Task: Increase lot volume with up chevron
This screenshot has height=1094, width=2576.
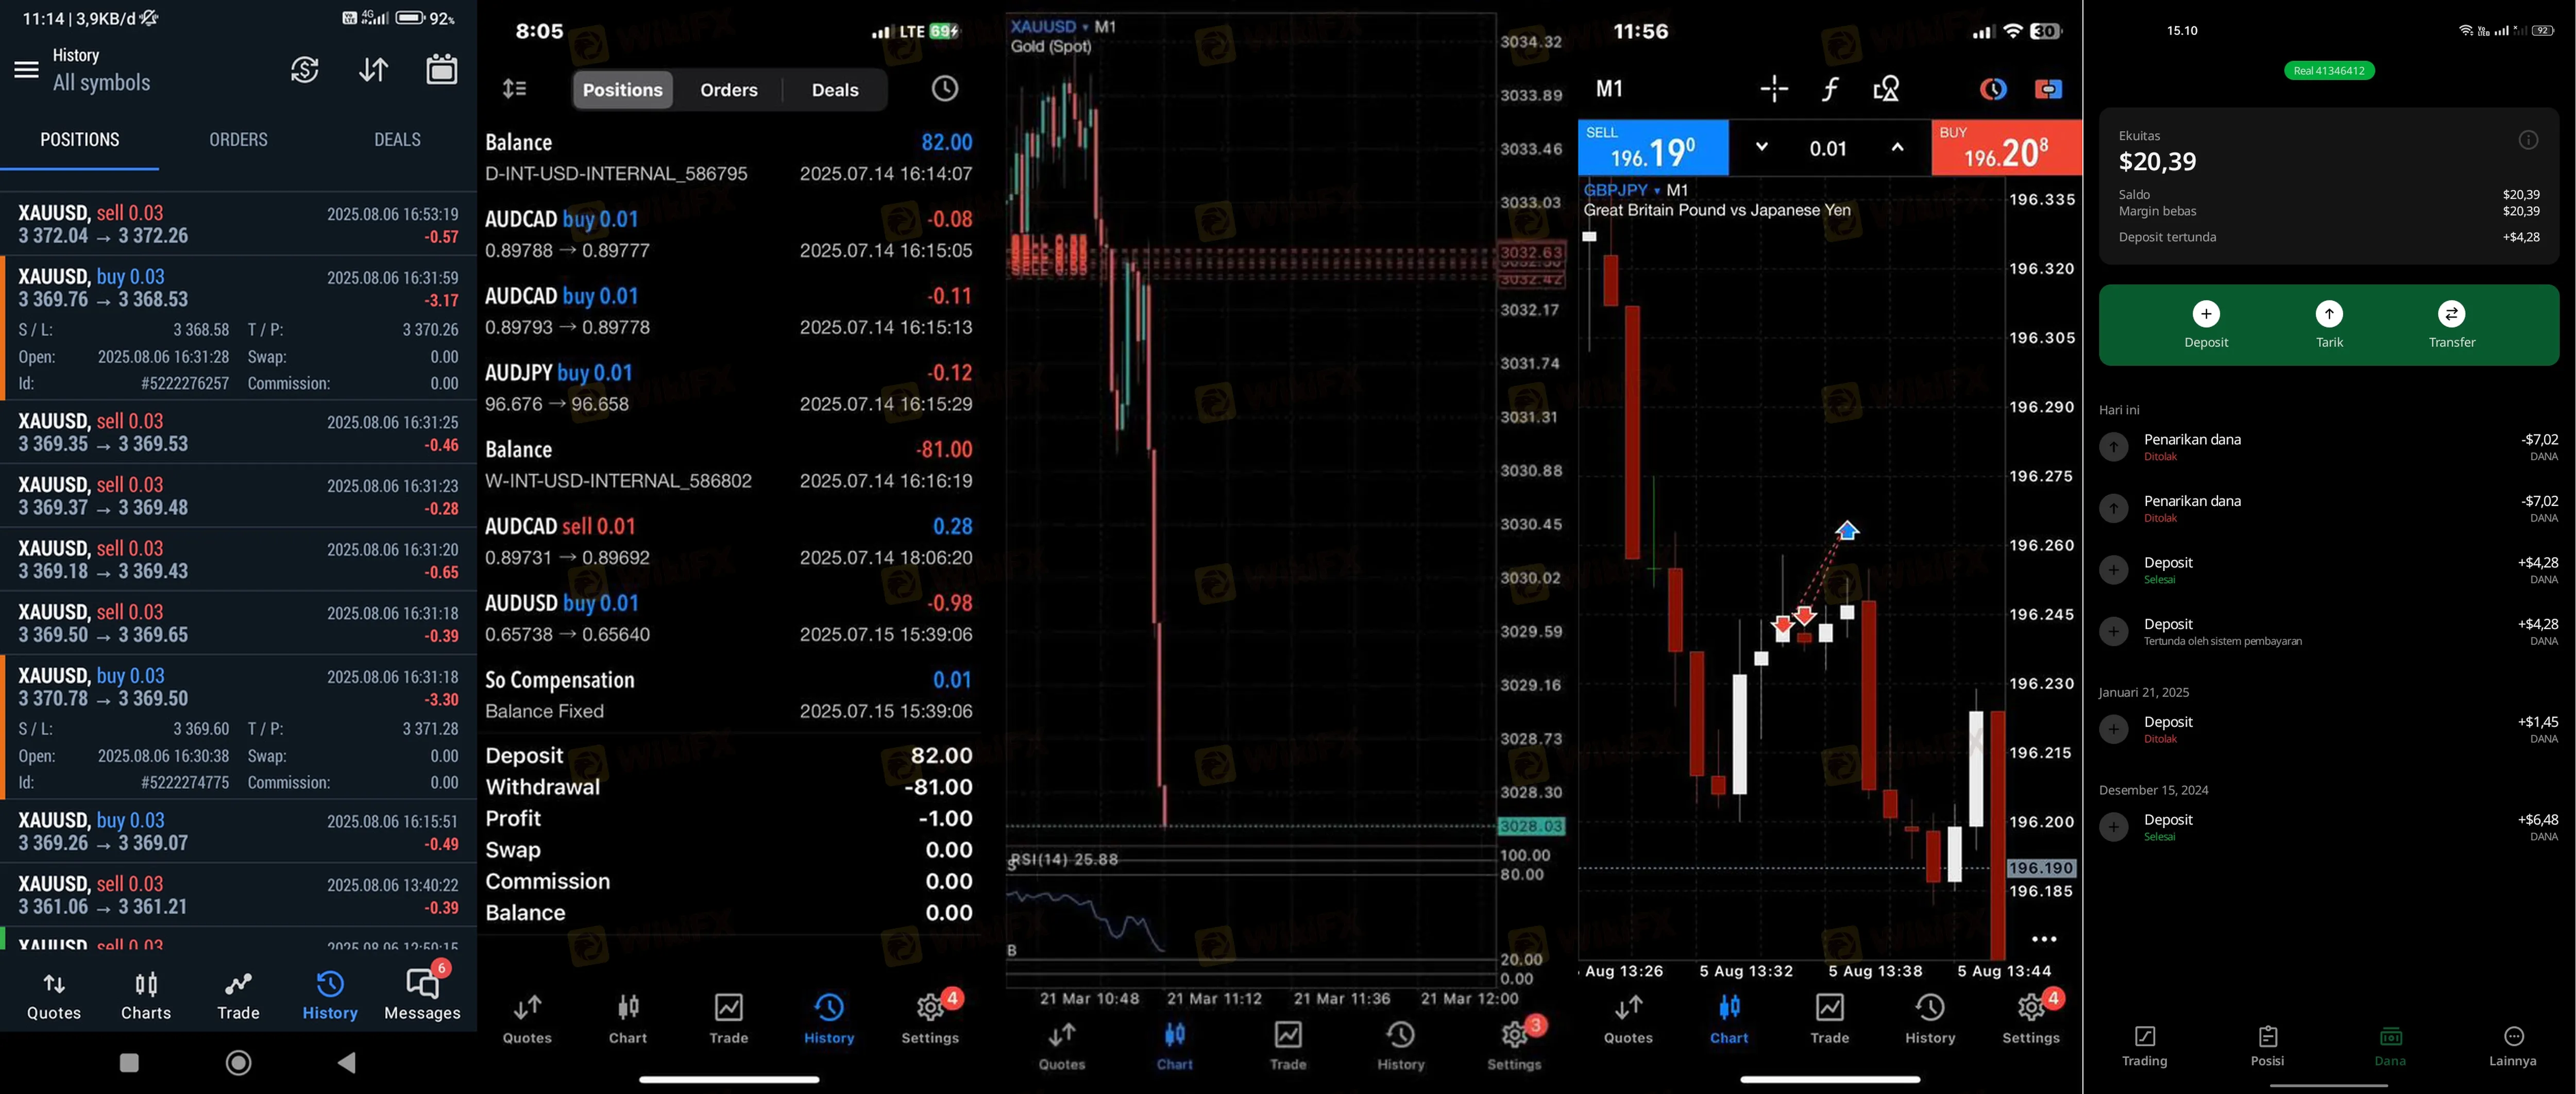Action: point(1896,147)
